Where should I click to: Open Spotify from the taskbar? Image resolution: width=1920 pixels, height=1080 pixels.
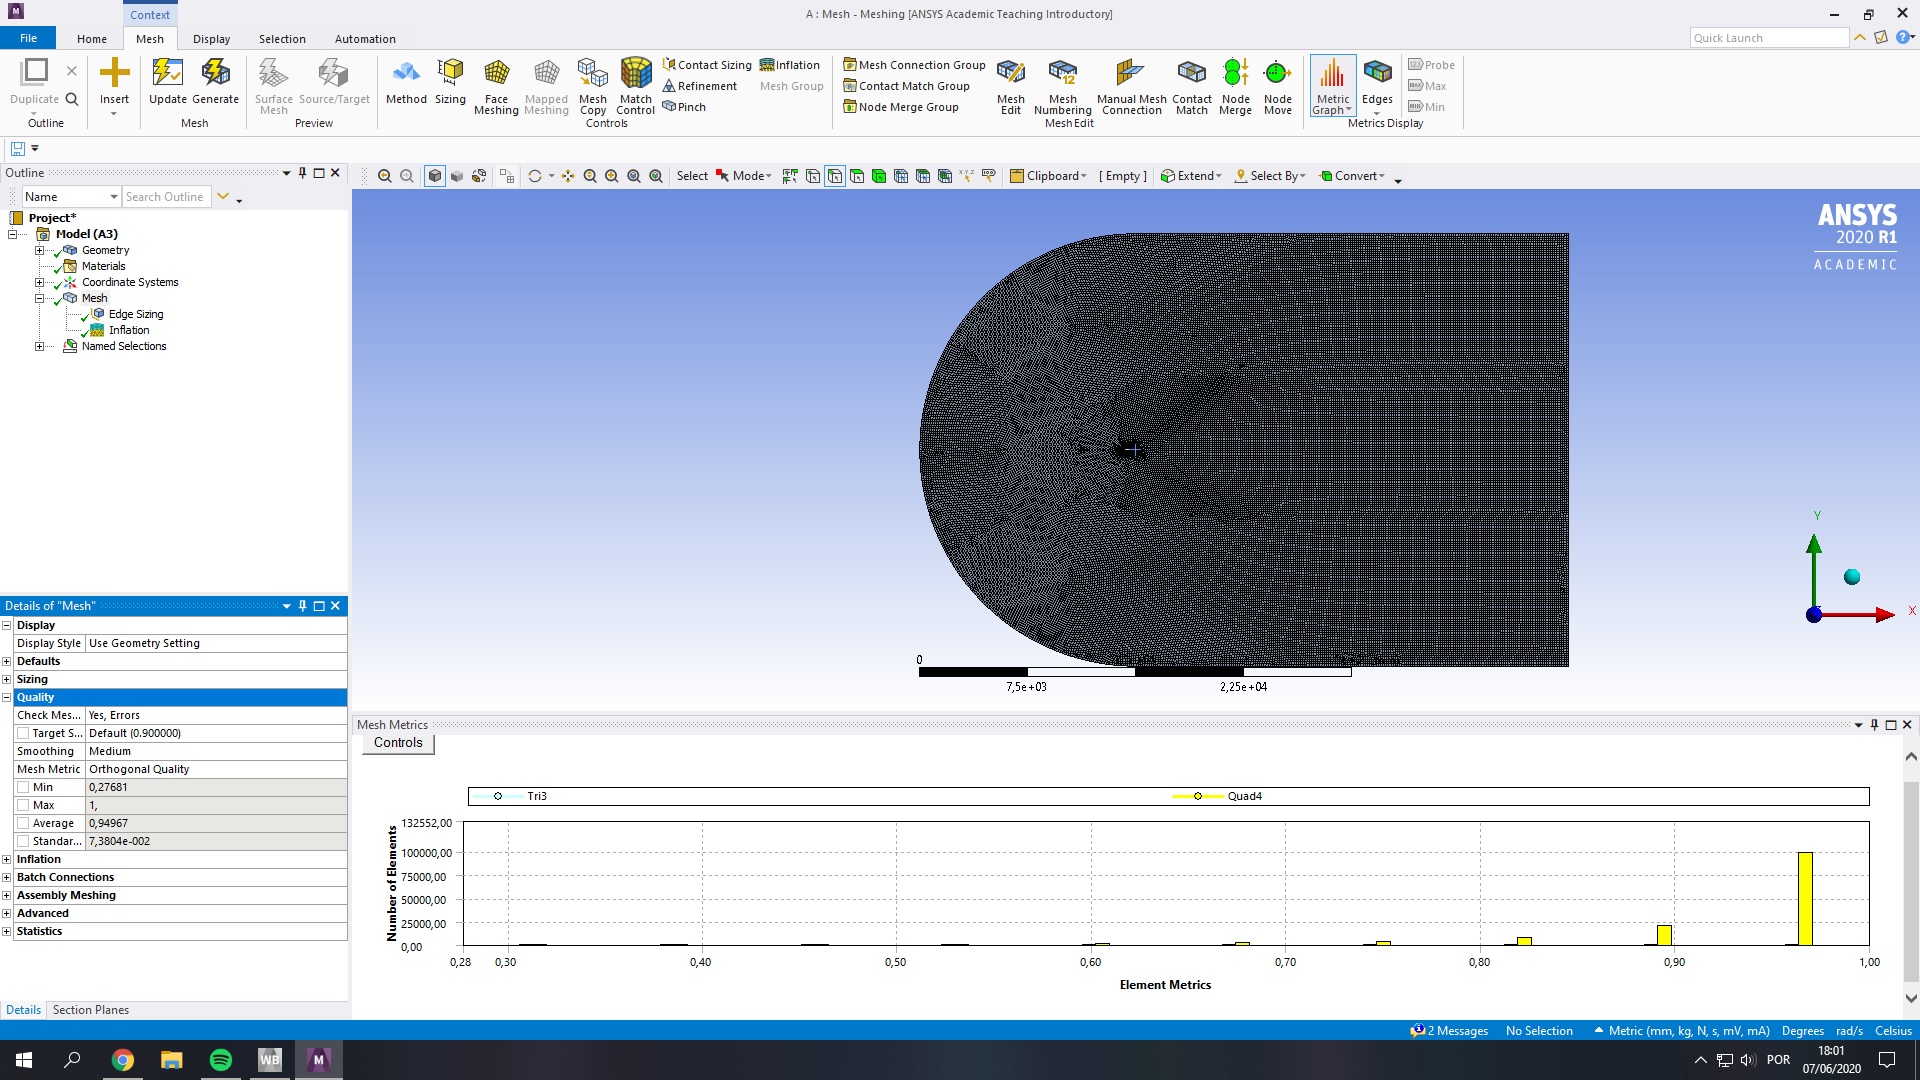click(x=220, y=1060)
